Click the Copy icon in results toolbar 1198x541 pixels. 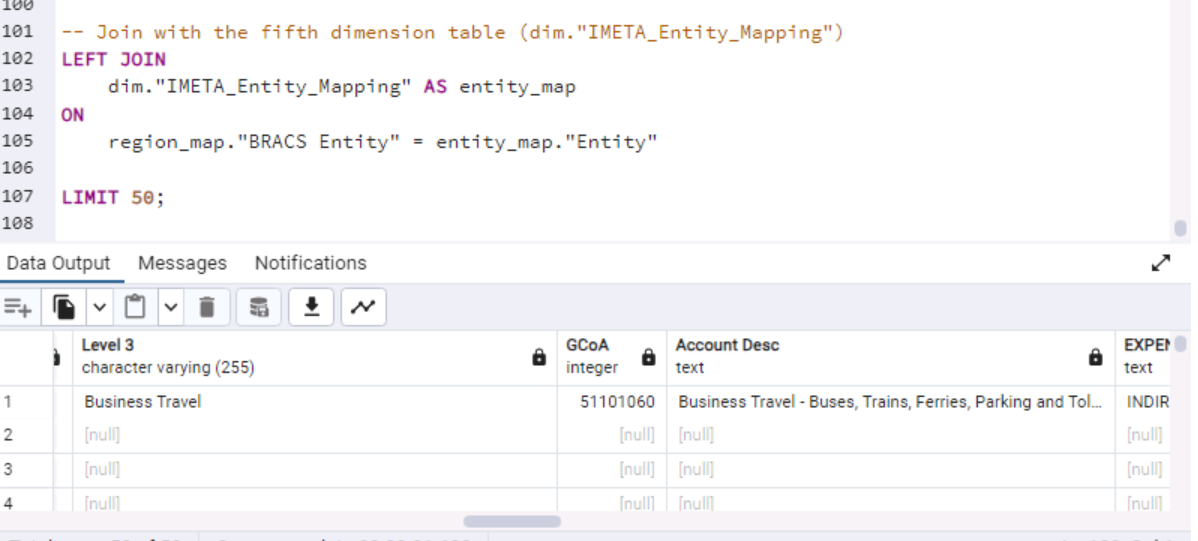[x=65, y=307]
